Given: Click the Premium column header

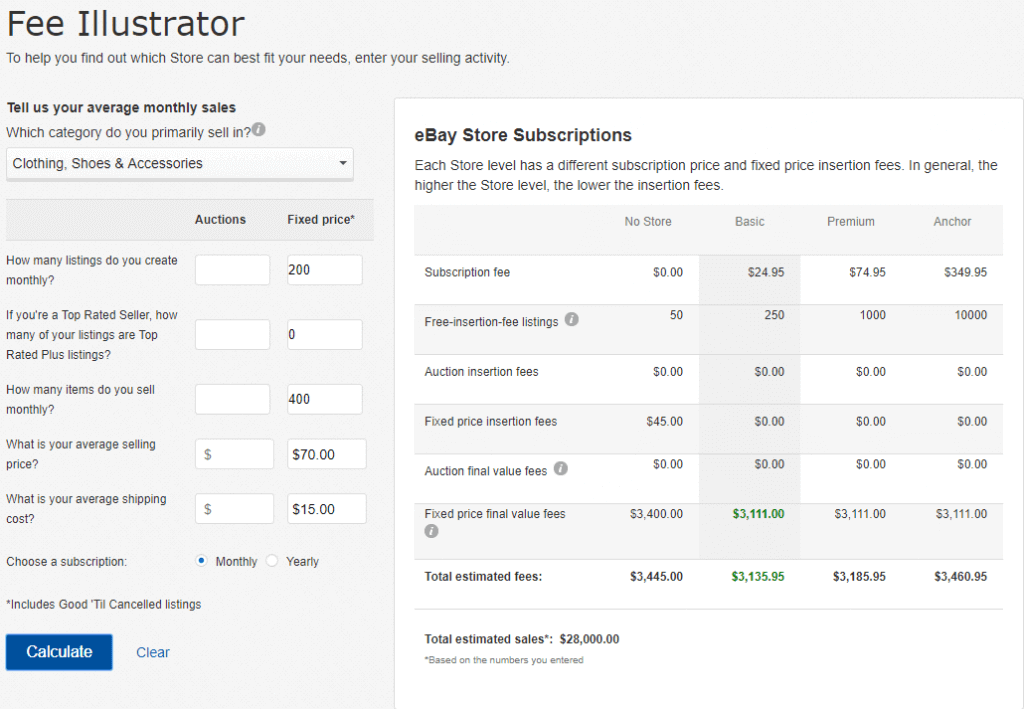Looking at the screenshot, I should point(851,221).
